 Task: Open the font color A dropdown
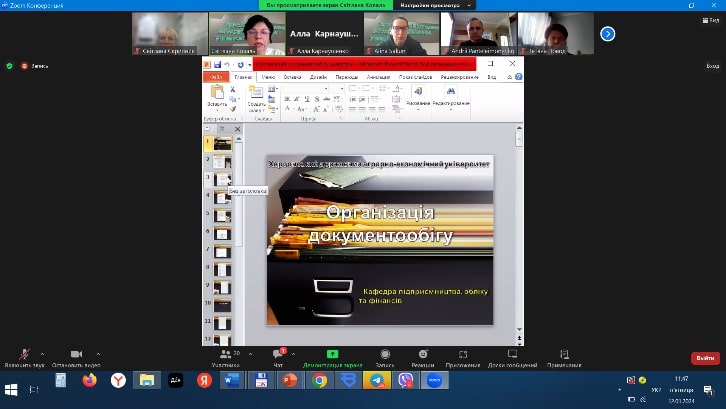pos(288,109)
